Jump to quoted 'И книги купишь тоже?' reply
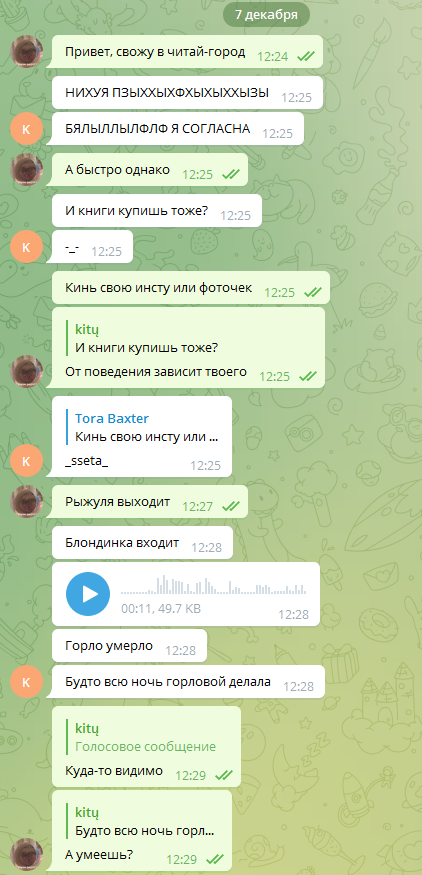Screen dimensions: 422x875 pyautogui.click(x=146, y=339)
